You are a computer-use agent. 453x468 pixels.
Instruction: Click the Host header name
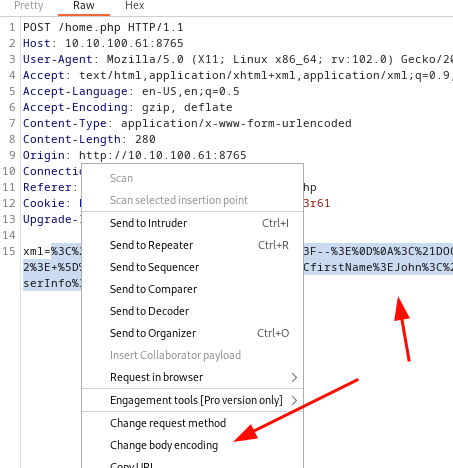37,43
